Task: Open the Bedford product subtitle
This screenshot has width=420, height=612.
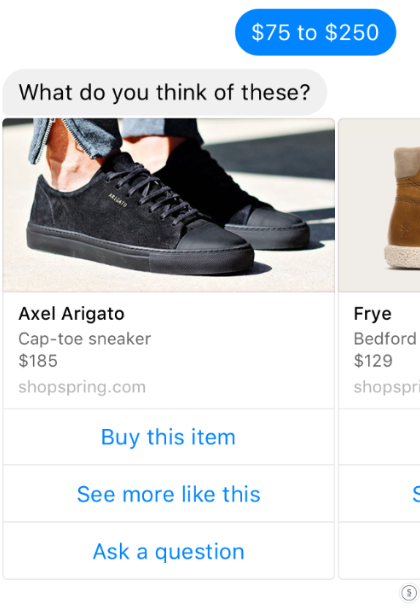Action: tap(385, 339)
